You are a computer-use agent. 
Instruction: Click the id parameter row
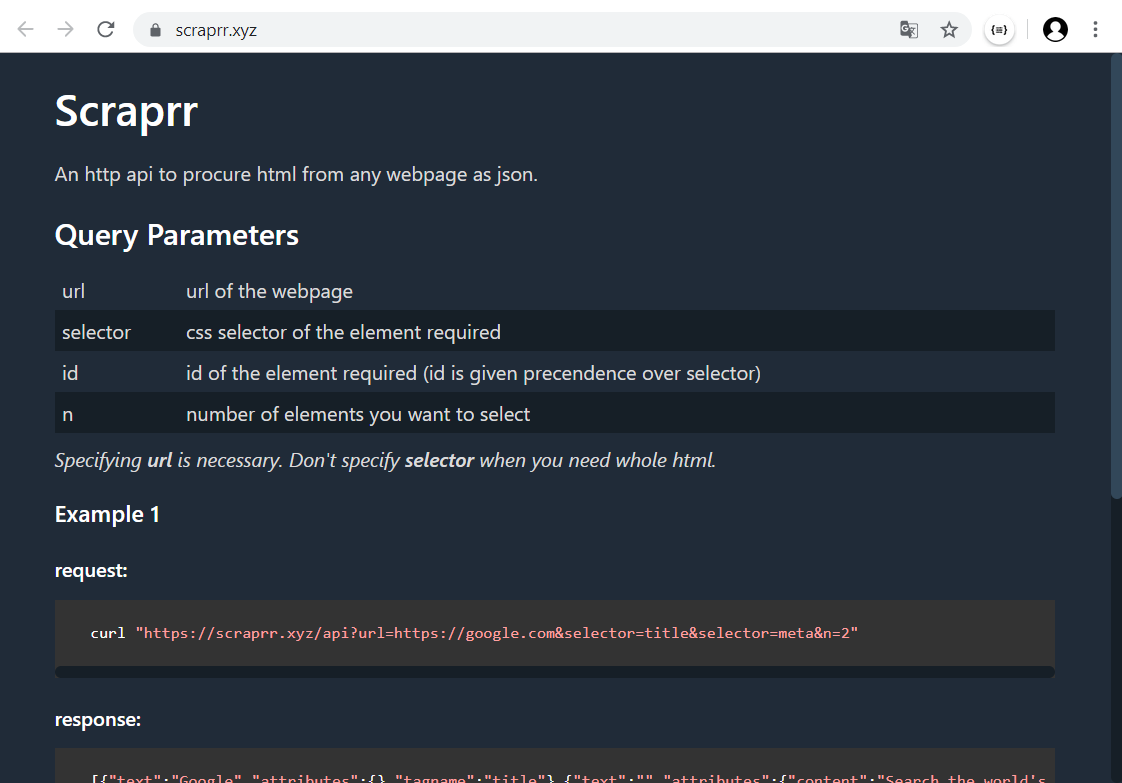[x=555, y=373]
